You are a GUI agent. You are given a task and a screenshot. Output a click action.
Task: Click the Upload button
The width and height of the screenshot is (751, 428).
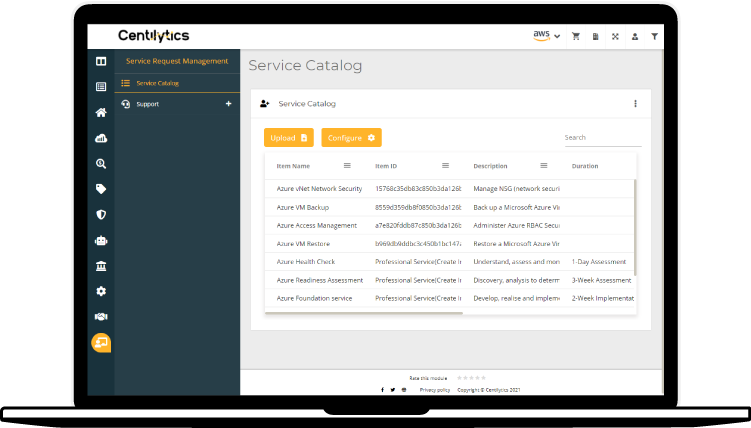(x=289, y=138)
